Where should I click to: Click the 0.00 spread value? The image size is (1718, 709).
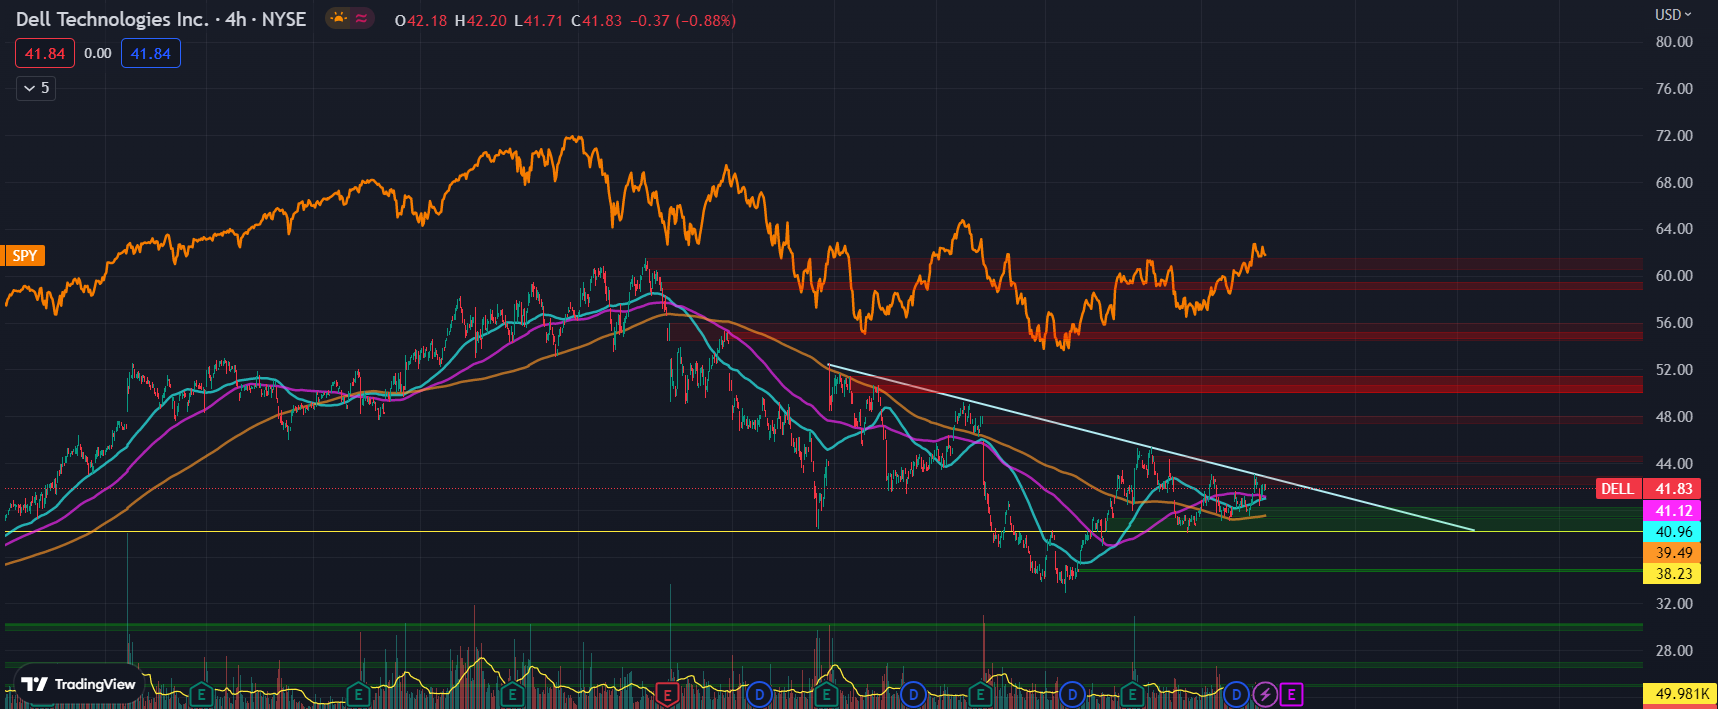pos(98,54)
